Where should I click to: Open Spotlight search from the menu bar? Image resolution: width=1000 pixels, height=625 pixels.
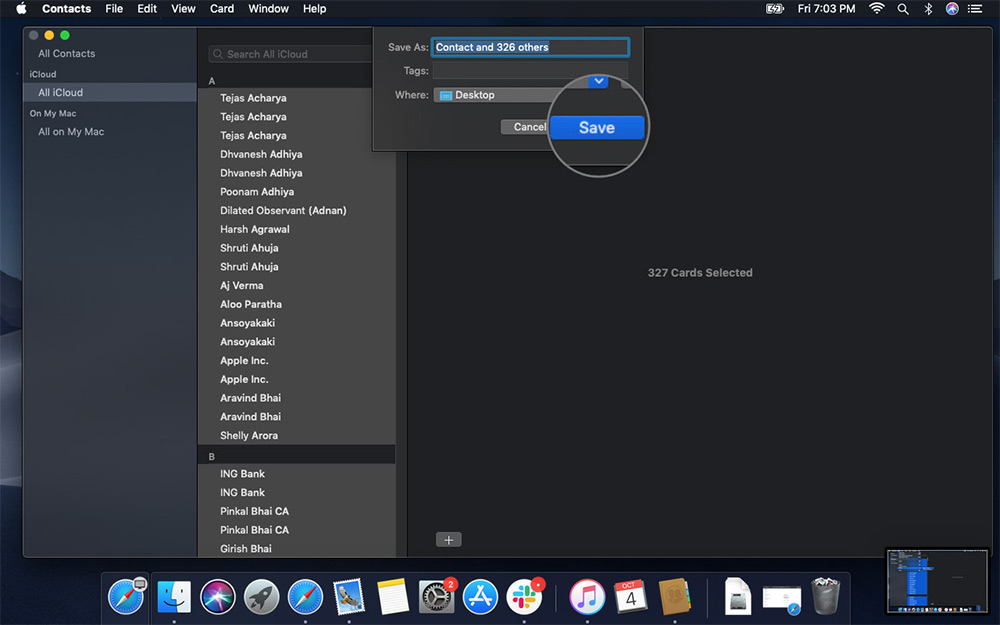pyautogui.click(x=903, y=8)
